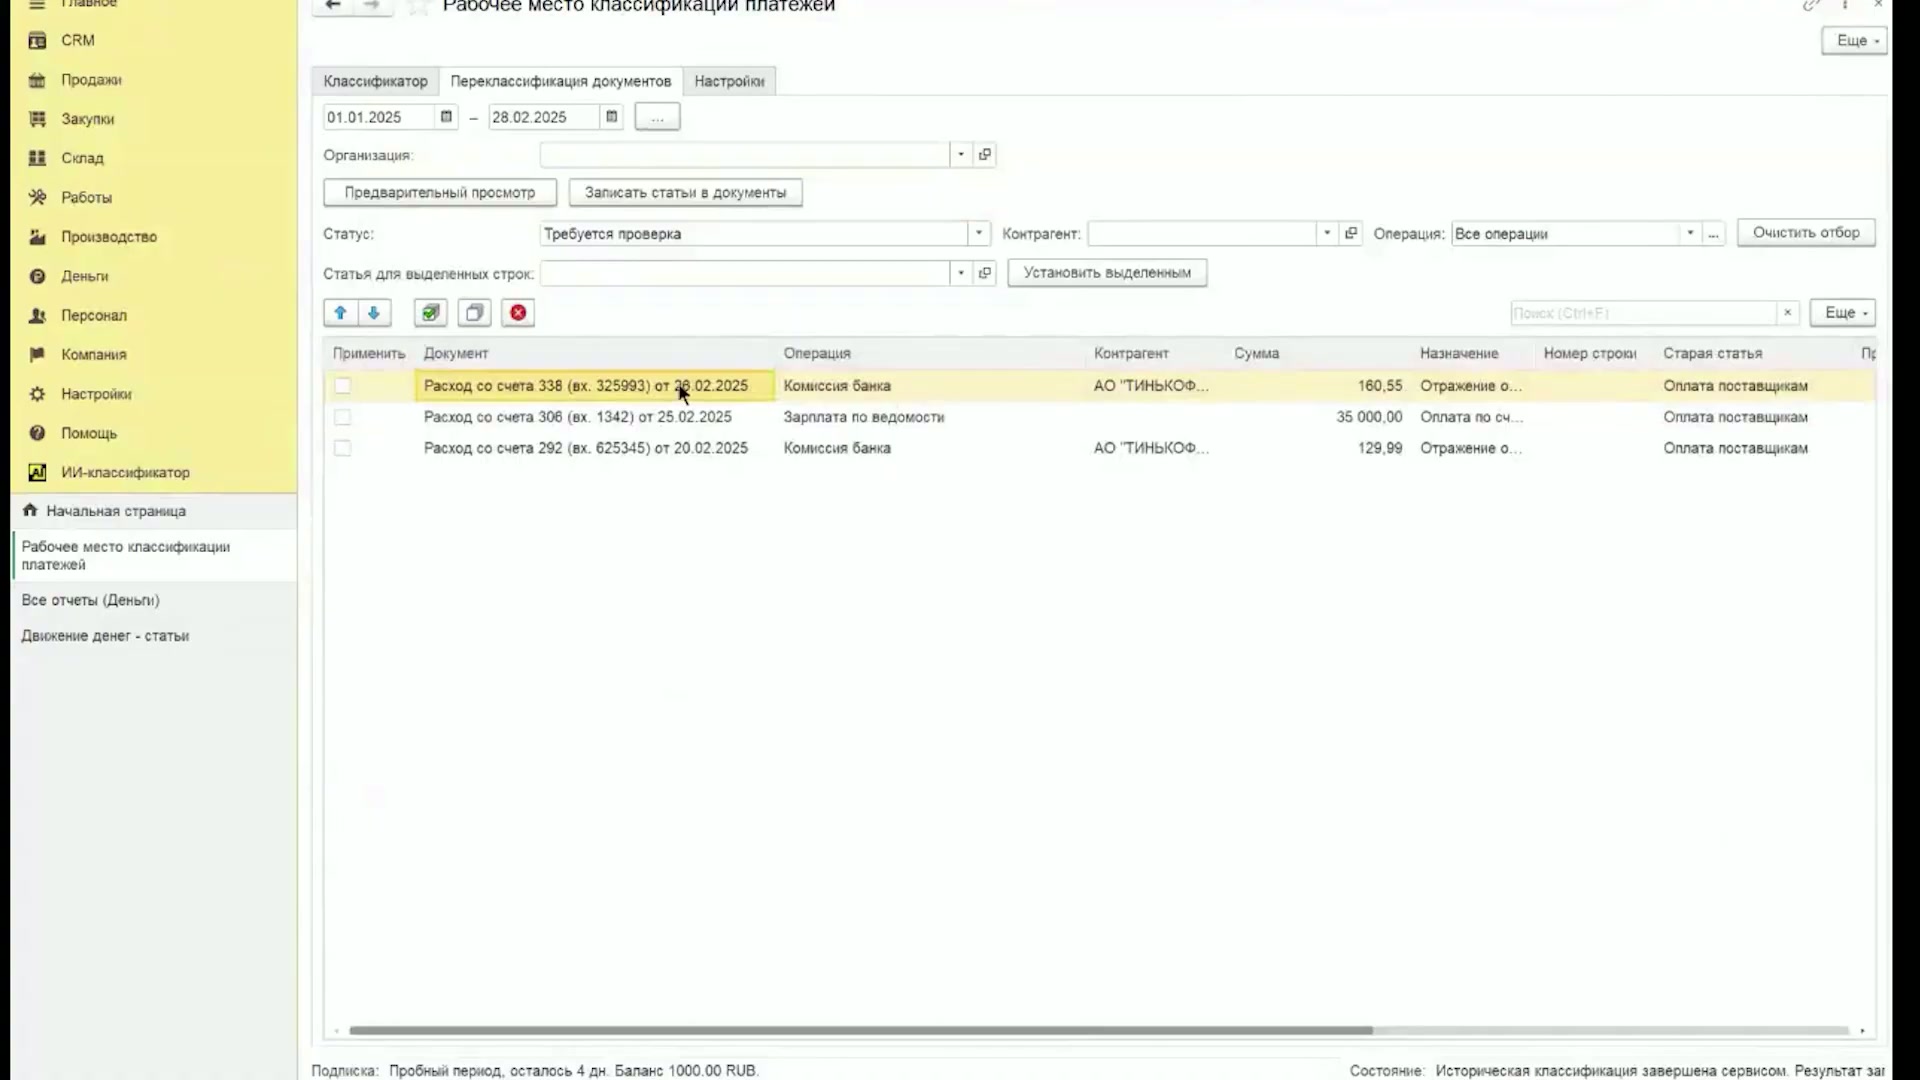Expand the Статус dropdown

979,233
